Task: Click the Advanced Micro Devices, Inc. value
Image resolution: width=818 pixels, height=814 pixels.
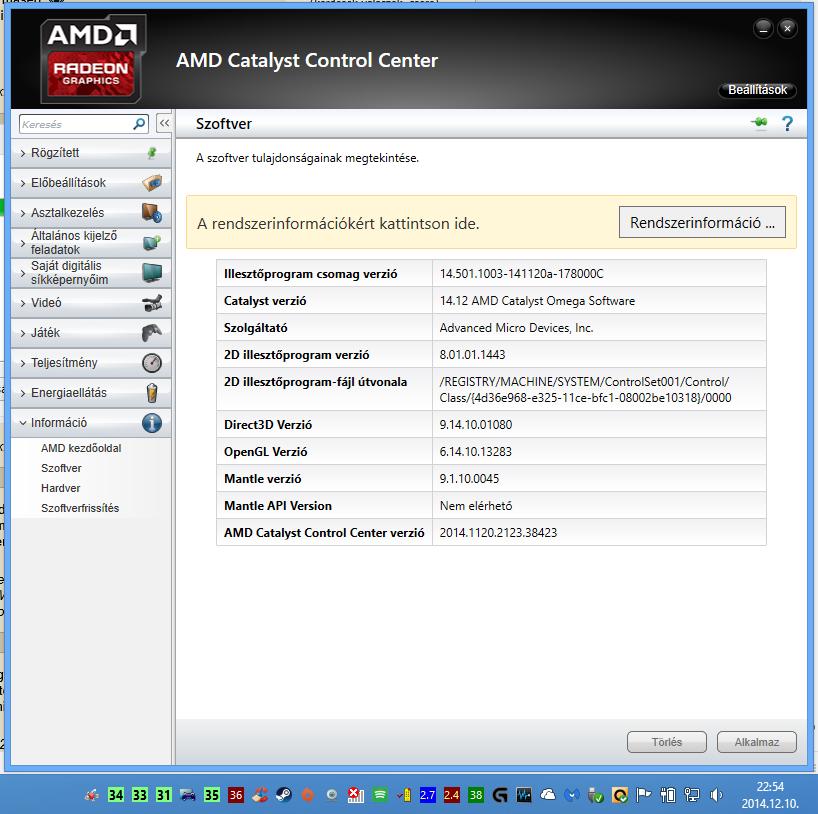Action: pos(516,328)
